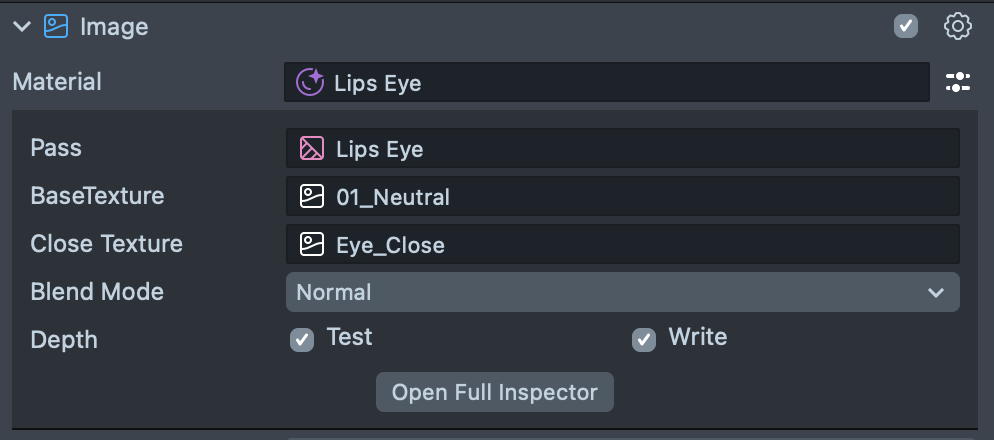Viewport: 994px width, 440px height.
Task: Click the Blend Mode property label
Action: click(97, 292)
